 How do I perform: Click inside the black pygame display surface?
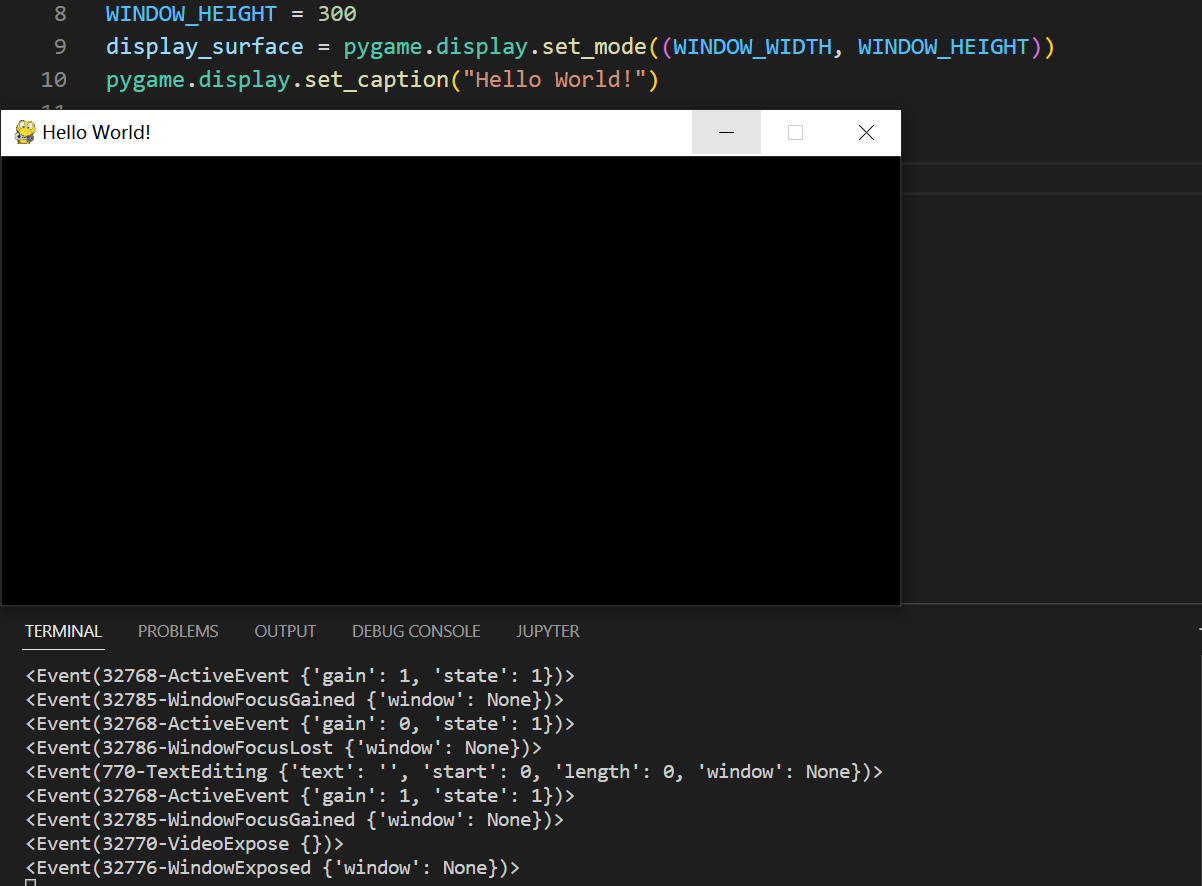tap(450, 380)
